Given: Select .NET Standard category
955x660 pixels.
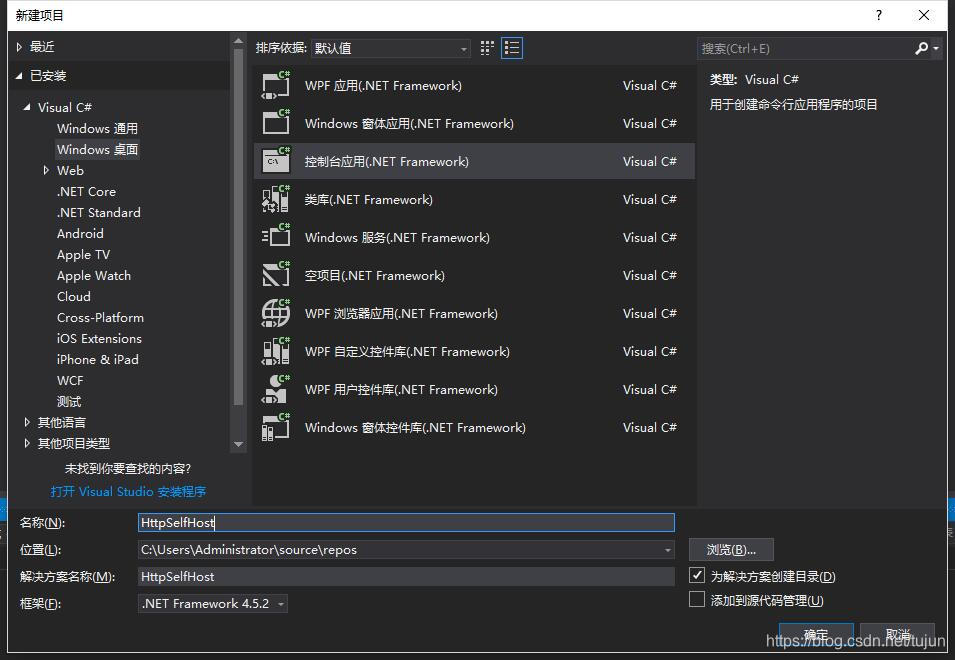Looking at the screenshot, I should pos(99,212).
